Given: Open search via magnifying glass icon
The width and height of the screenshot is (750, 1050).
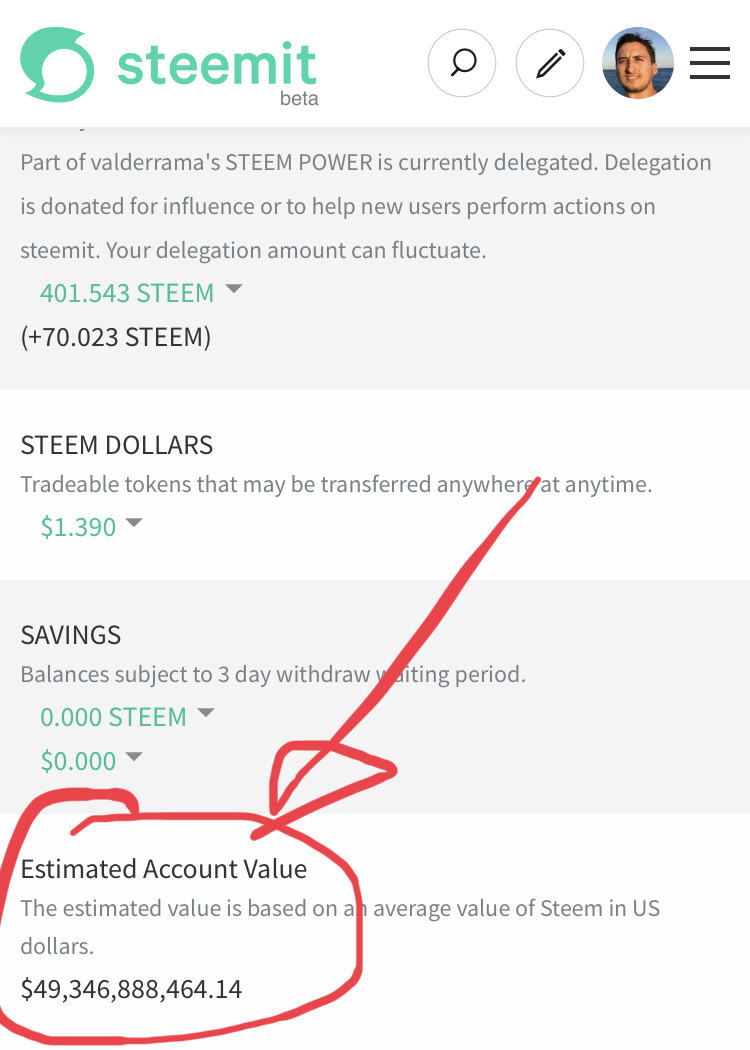Looking at the screenshot, I should point(462,64).
